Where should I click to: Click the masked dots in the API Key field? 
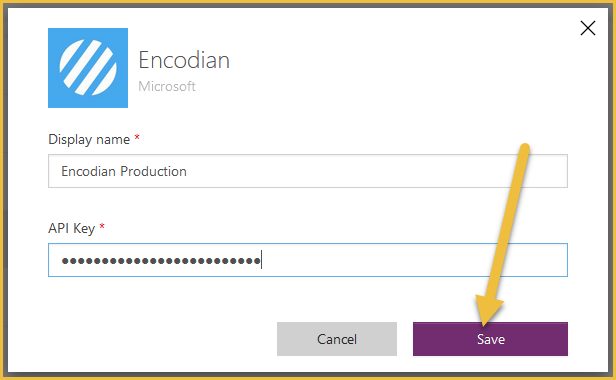pyautogui.click(x=161, y=261)
